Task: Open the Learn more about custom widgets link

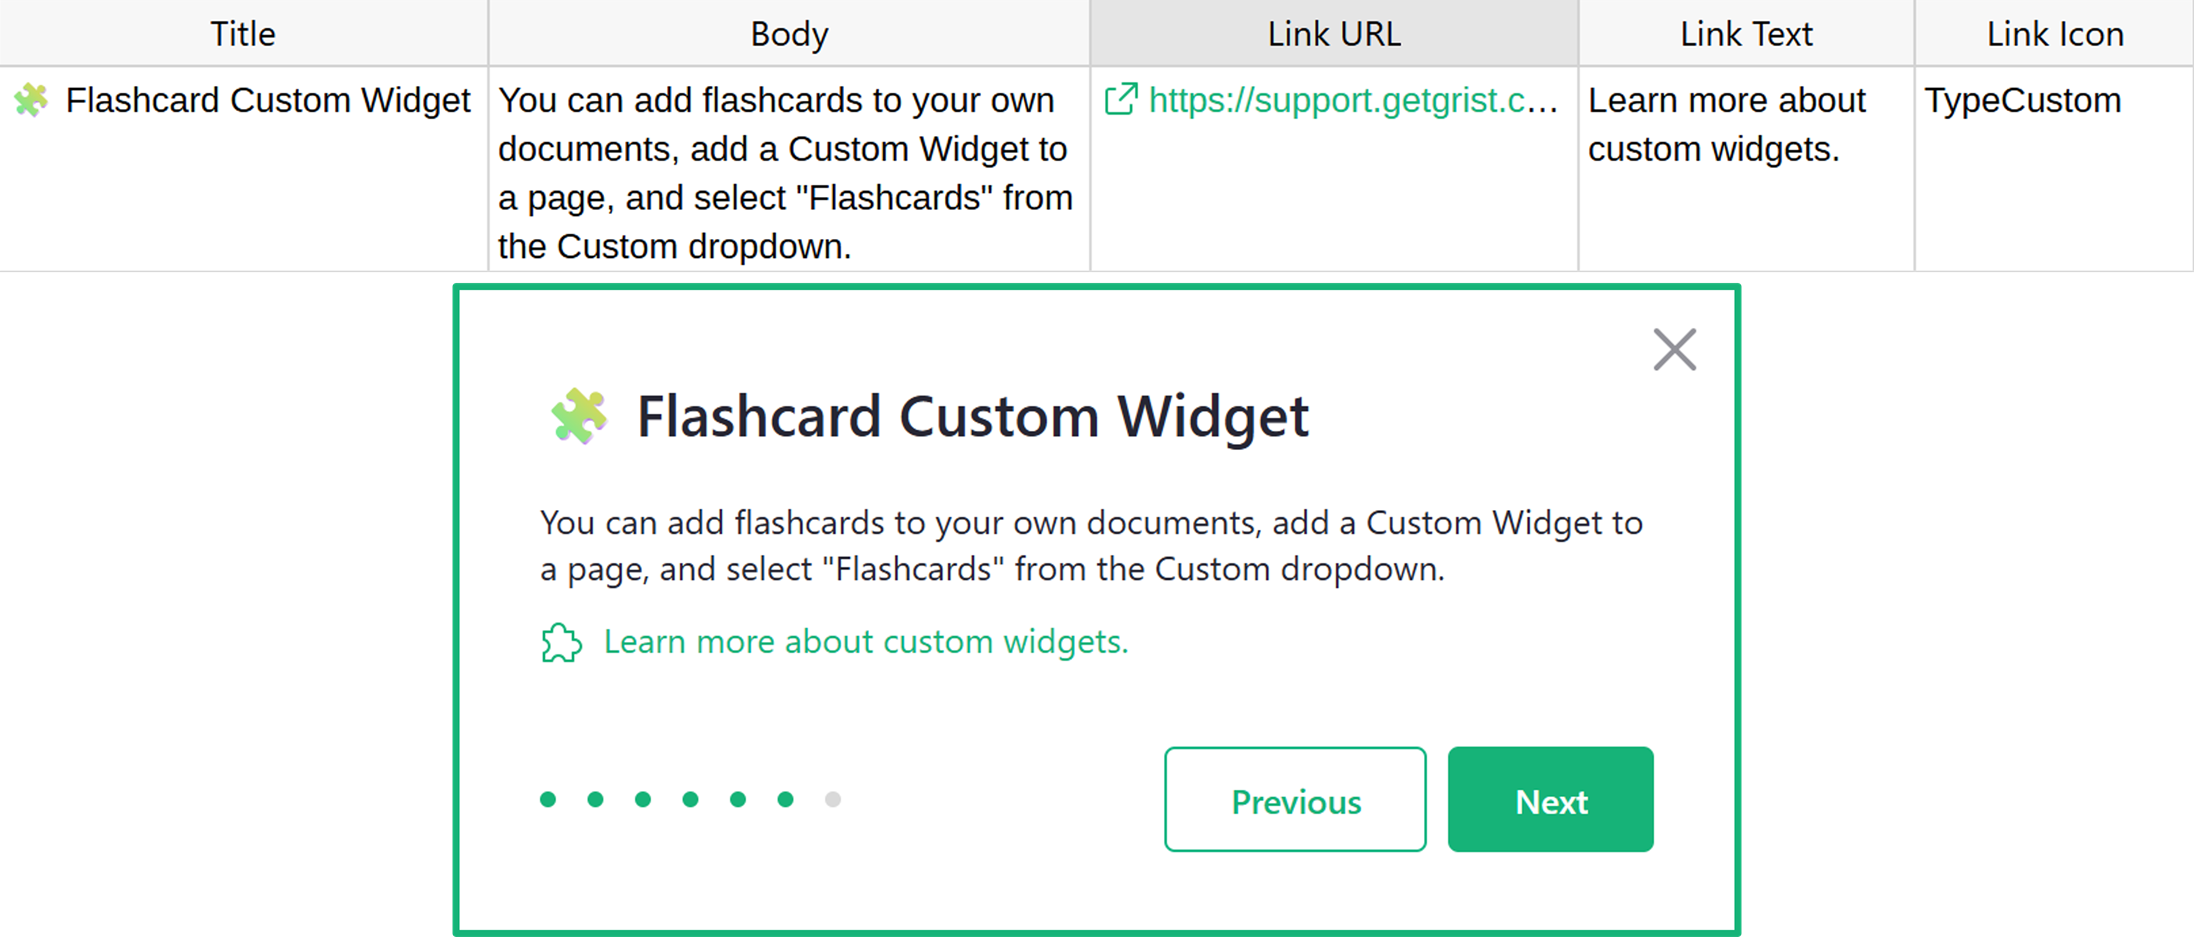Action: click(865, 642)
